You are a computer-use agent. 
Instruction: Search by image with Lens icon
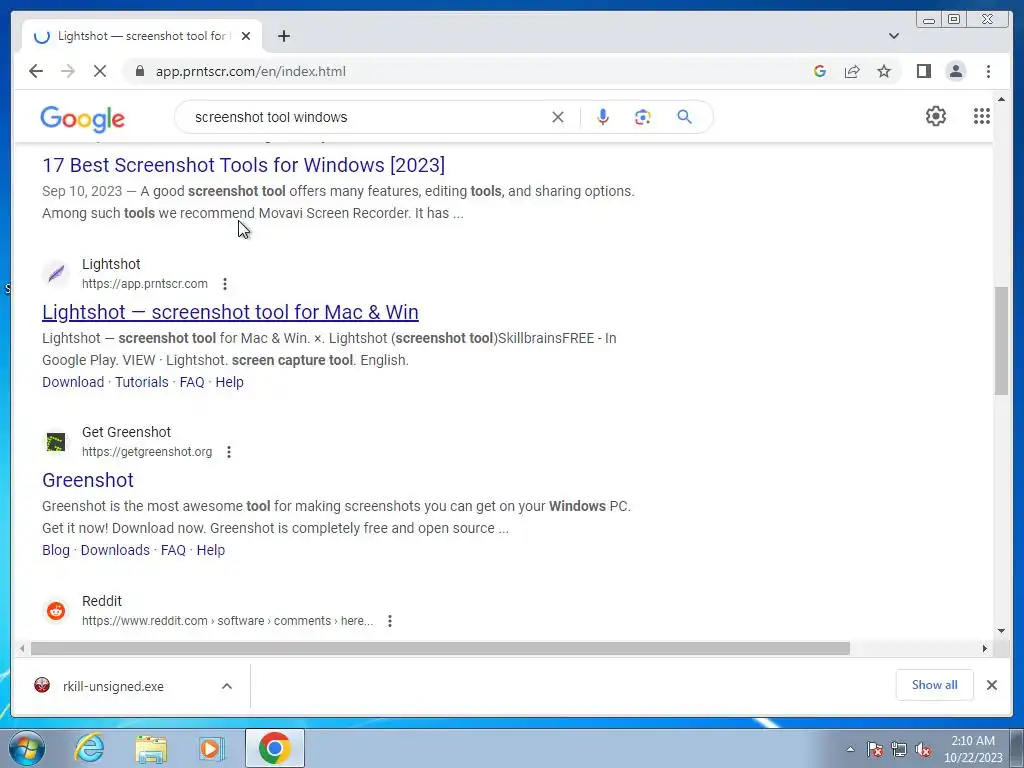pos(643,117)
